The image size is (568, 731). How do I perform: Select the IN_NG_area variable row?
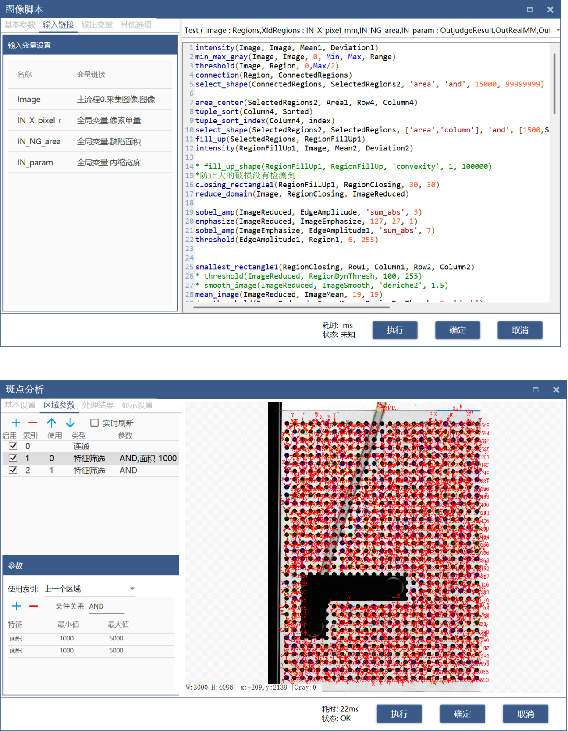click(x=90, y=141)
